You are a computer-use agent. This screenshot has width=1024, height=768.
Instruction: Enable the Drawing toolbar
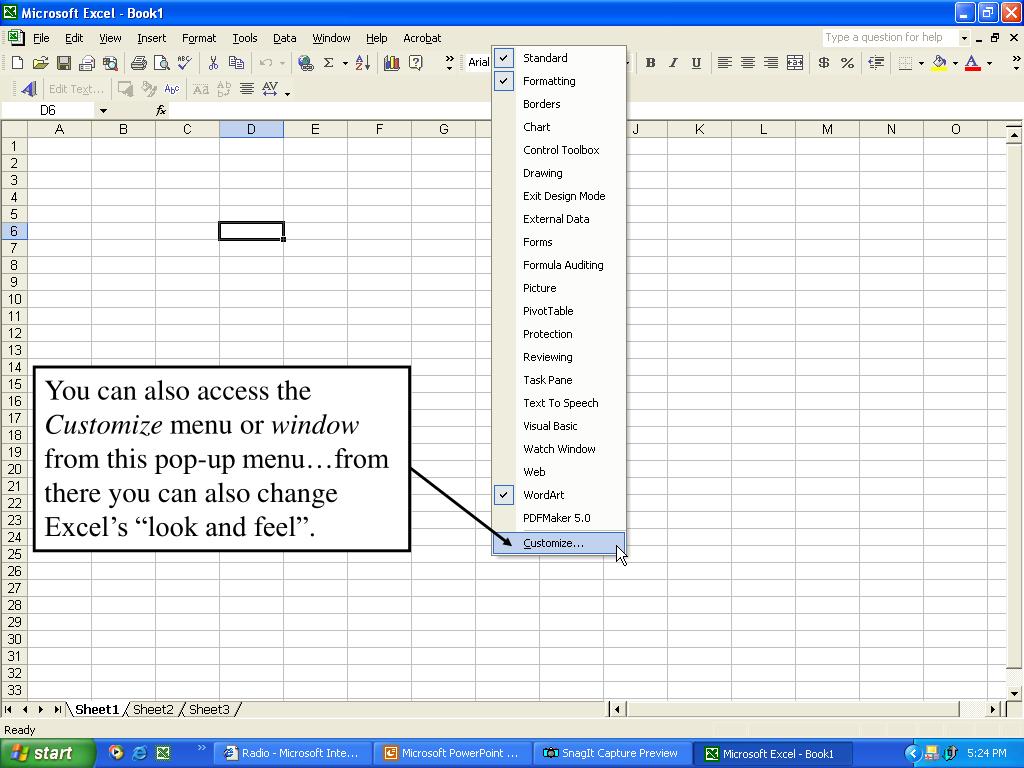559,173
